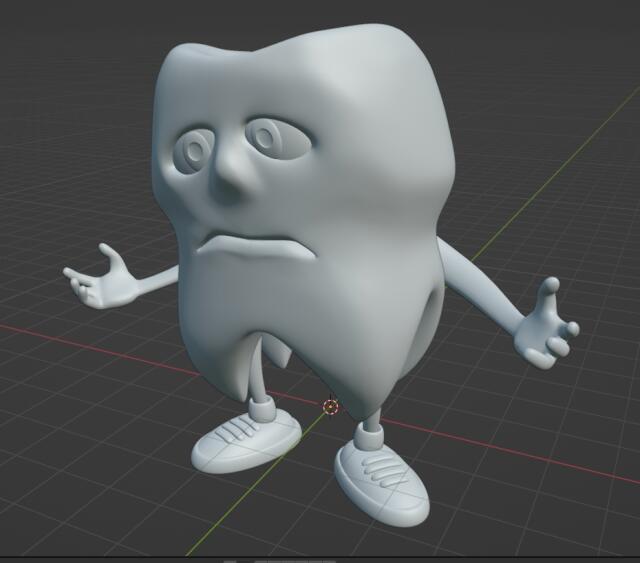Click the hand on the screen's left

point(100,280)
